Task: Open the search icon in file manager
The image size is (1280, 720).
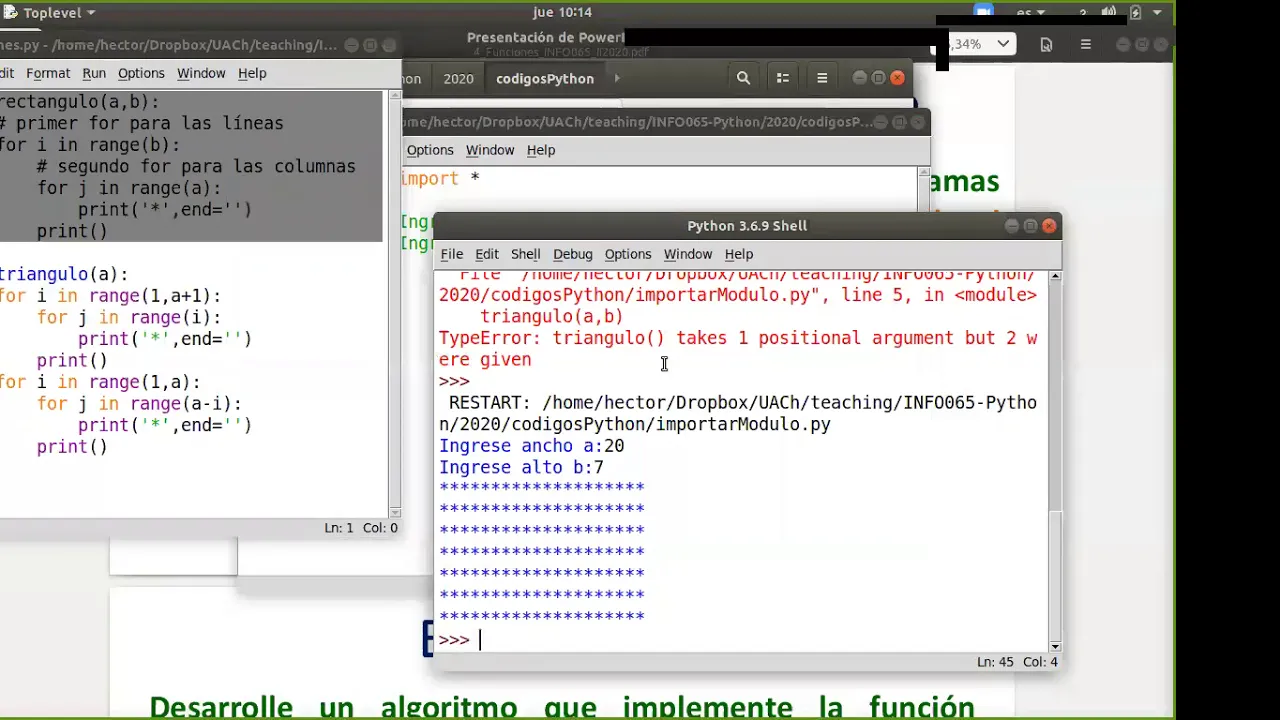Action: [743, 78]
